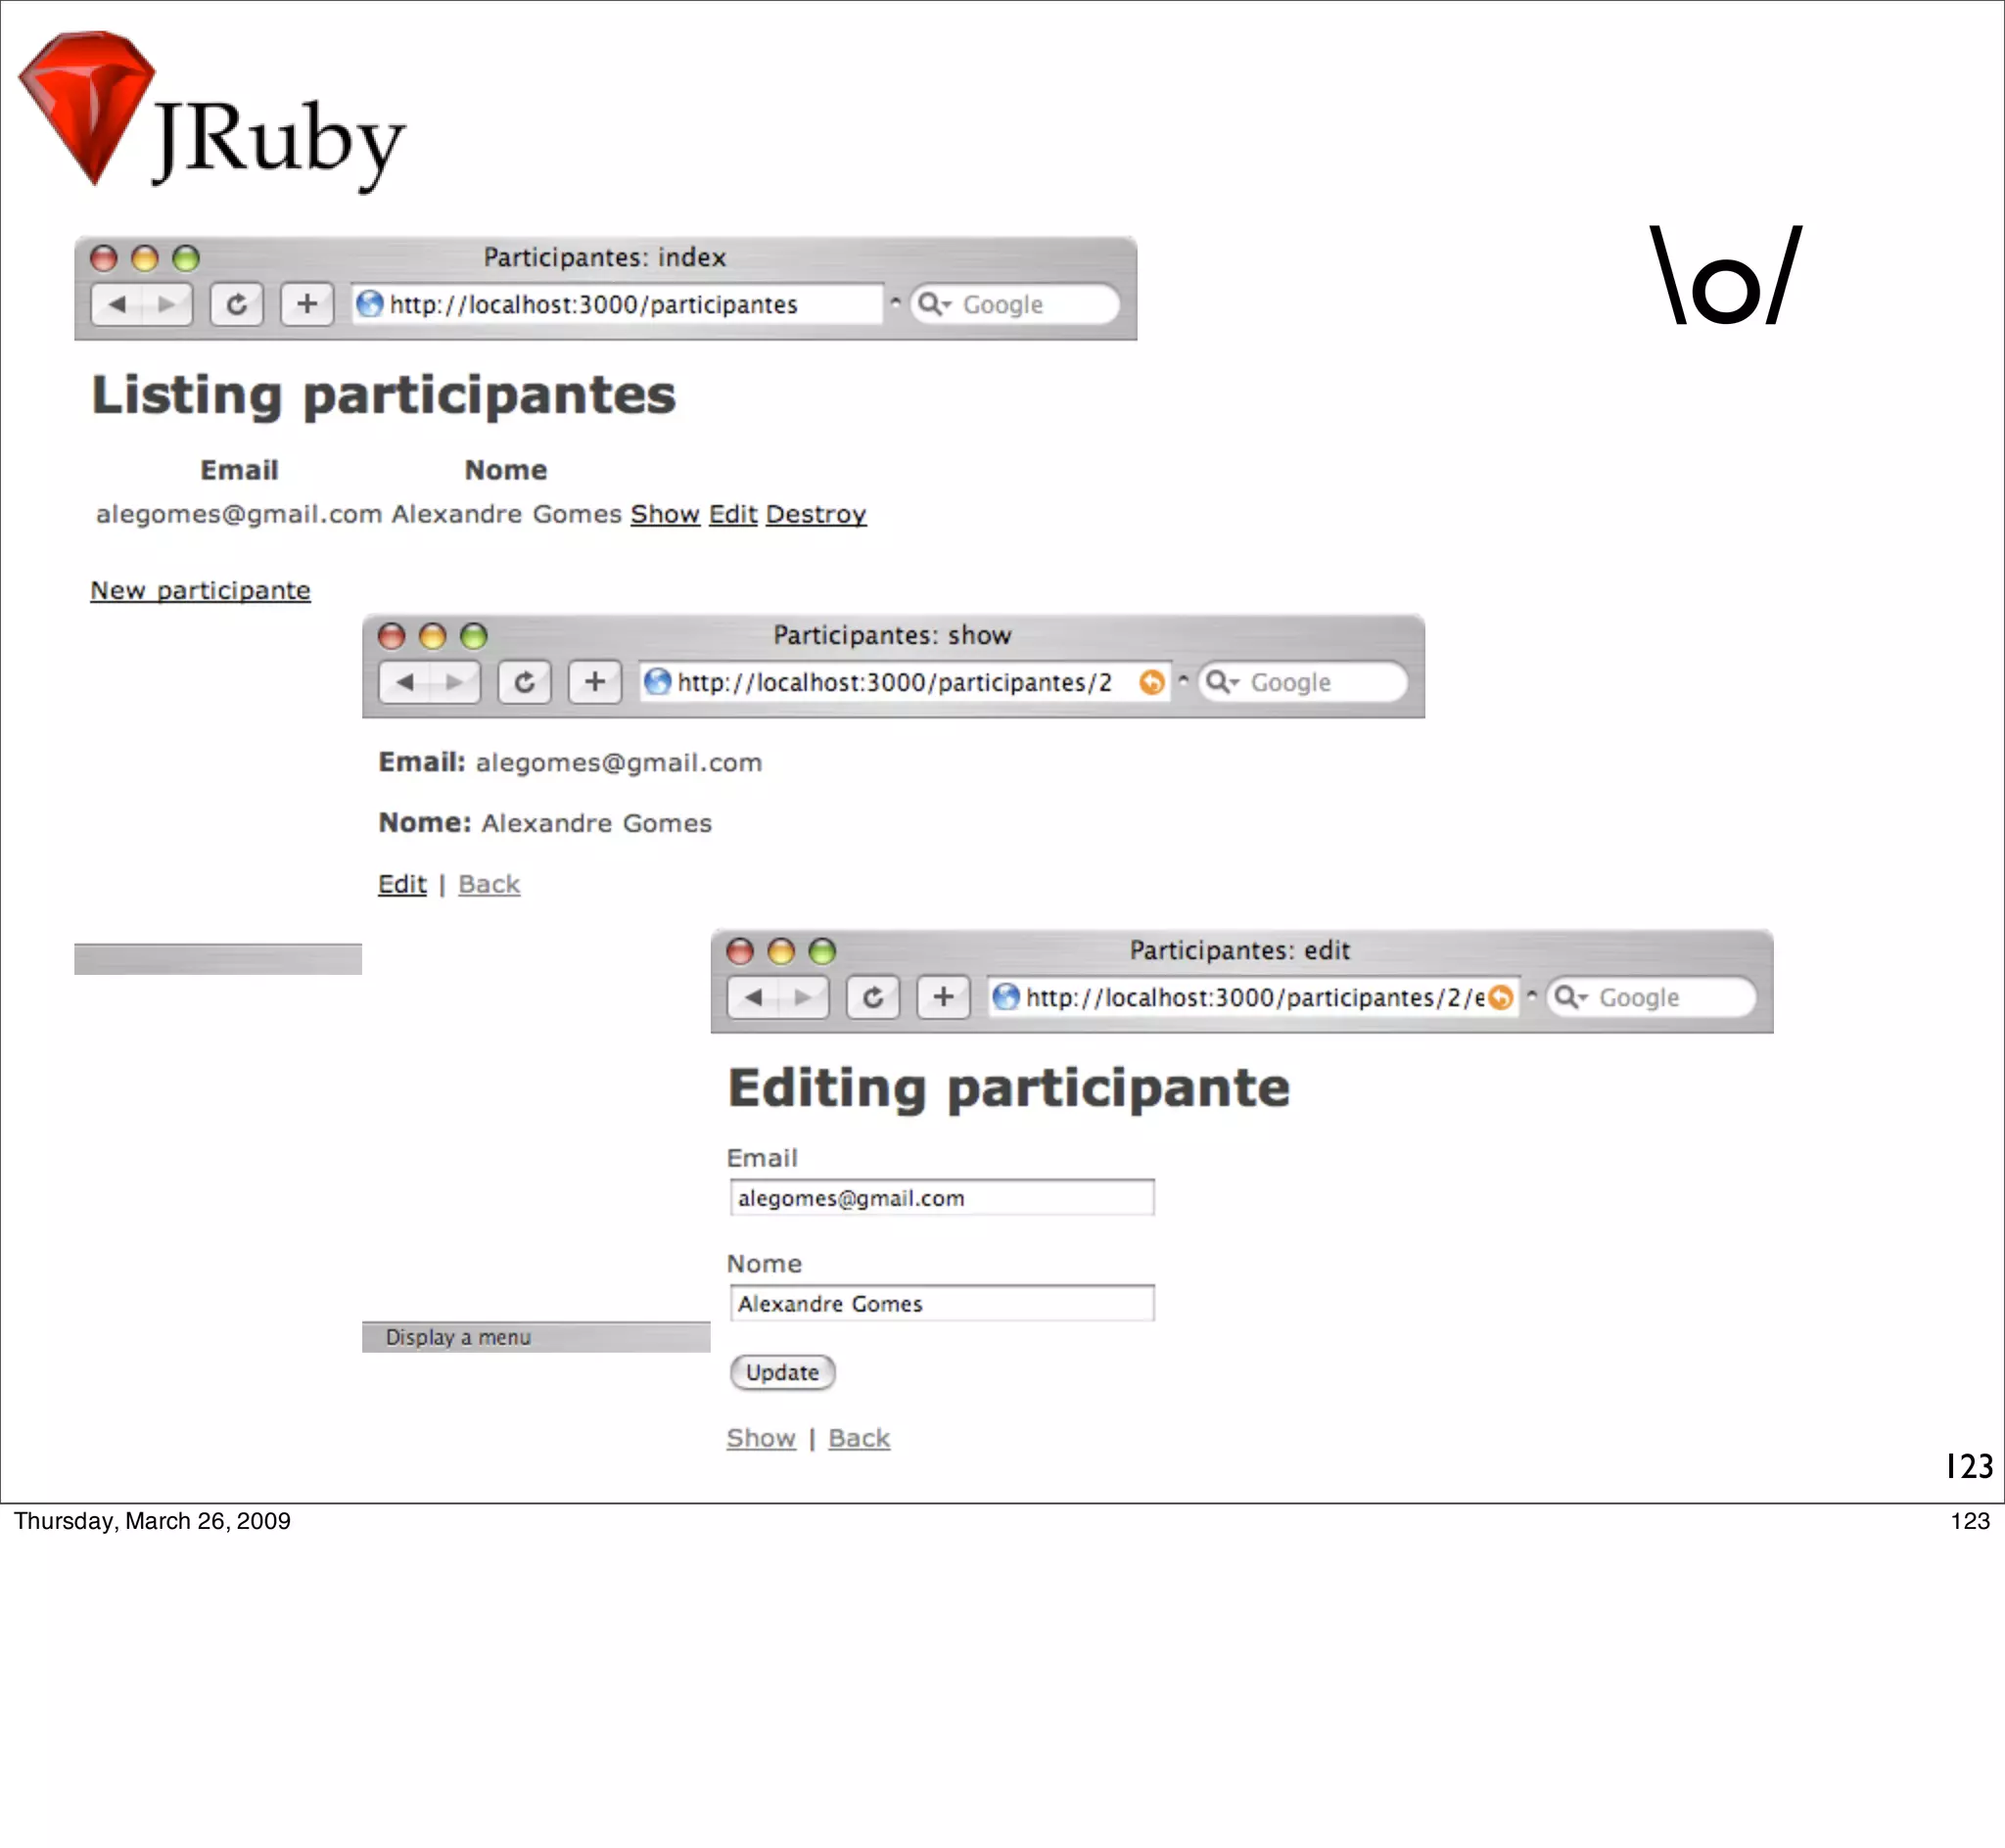This screenshot has width=2005, height=1848.
Task: Click URL bar showing localhost:3000/participantes/2
Action: [x=893, y=682]
